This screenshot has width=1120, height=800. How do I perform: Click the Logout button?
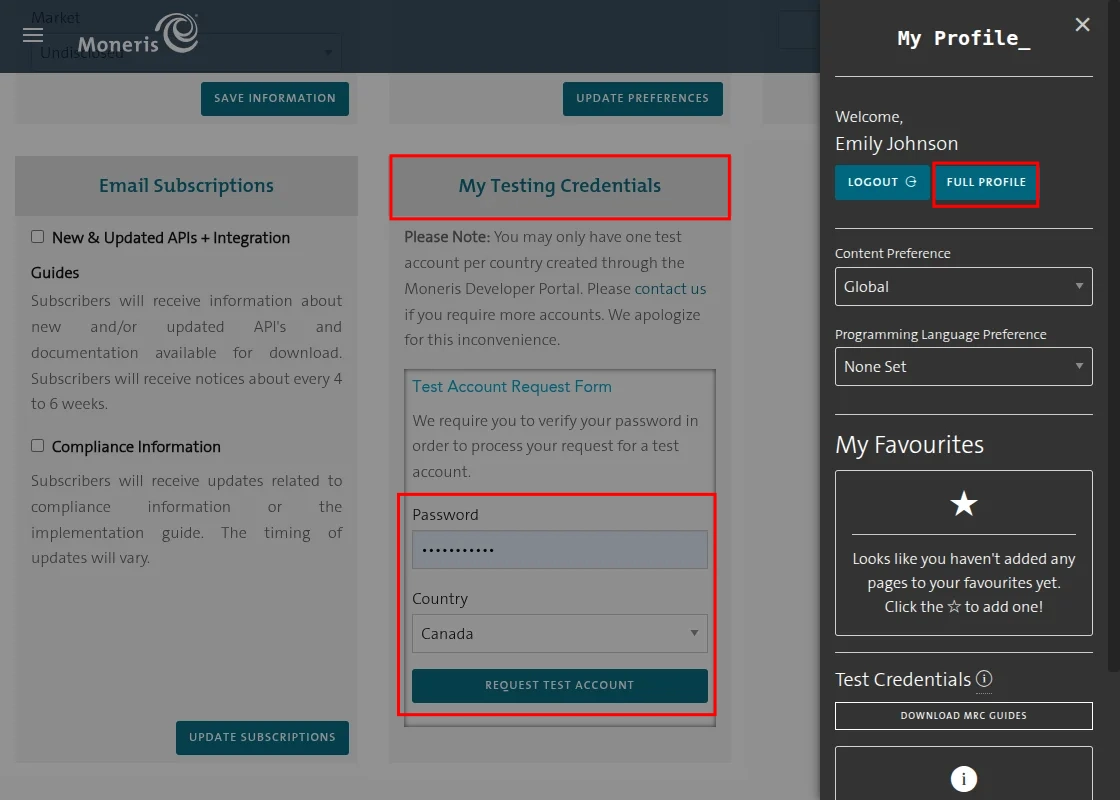(882, 182)
